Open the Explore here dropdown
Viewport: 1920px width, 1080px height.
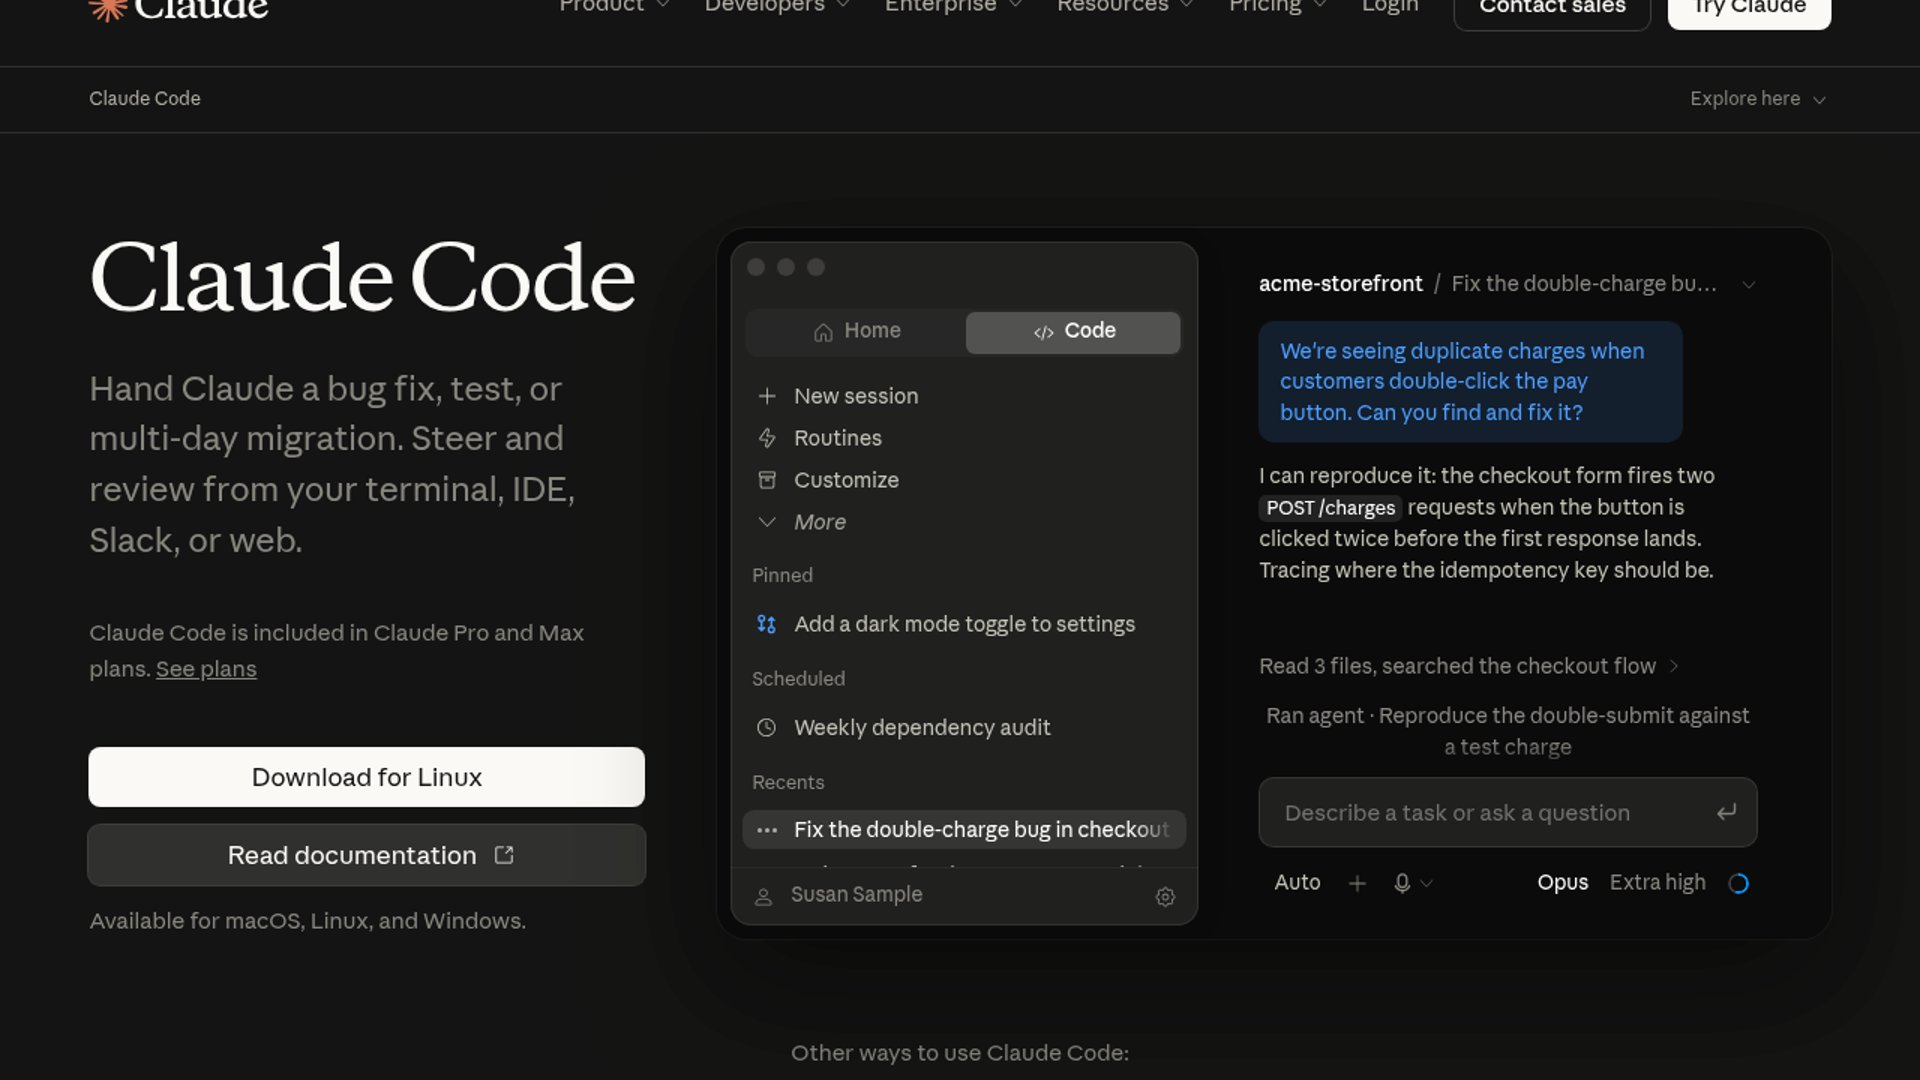1758,99
